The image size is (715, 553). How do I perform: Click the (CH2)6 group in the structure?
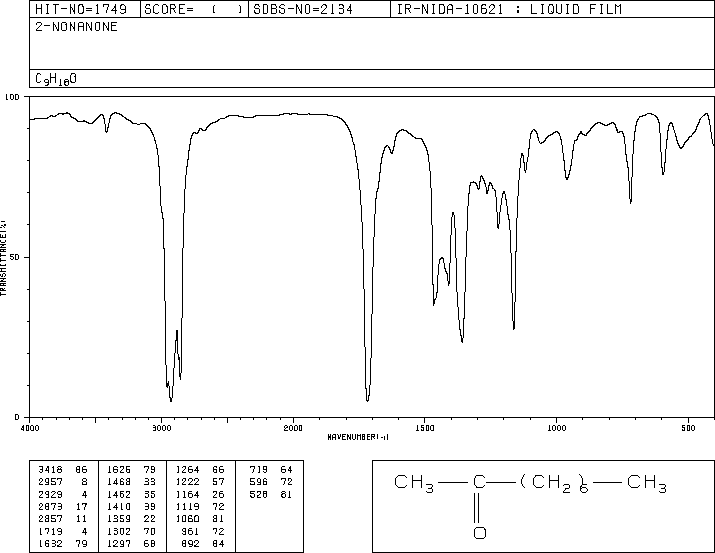(x=554, y=483)
